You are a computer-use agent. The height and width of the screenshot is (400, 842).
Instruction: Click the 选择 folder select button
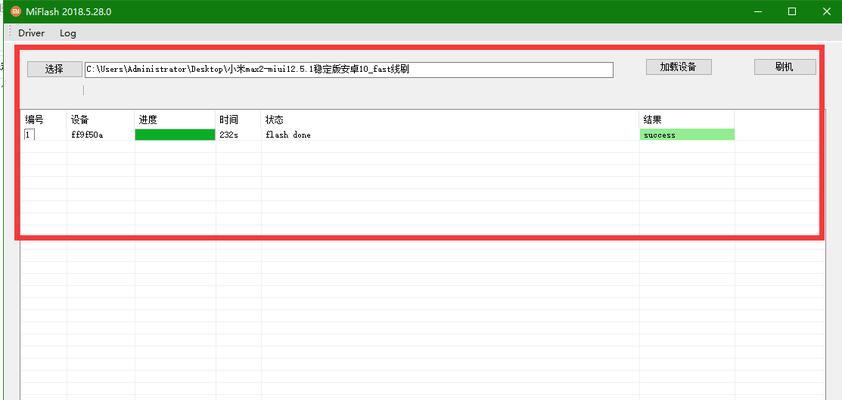point(54,69)
